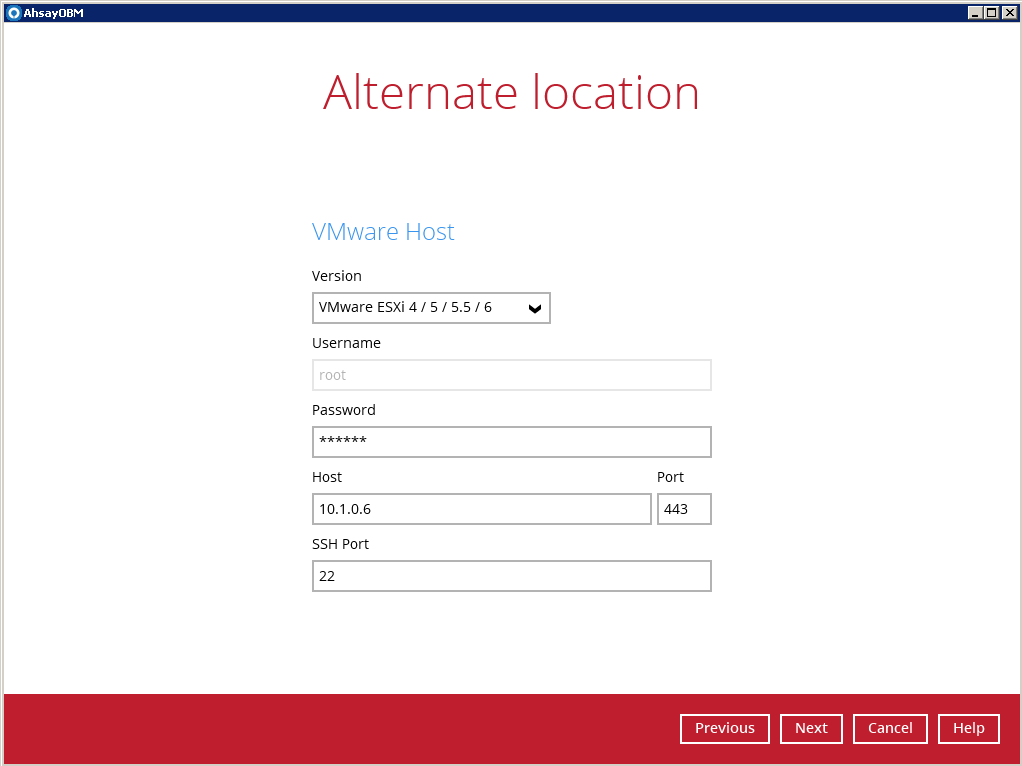Go back with the Previous button
The image size is (1022, 766).
pyautogui.click(x=725, y=728)
